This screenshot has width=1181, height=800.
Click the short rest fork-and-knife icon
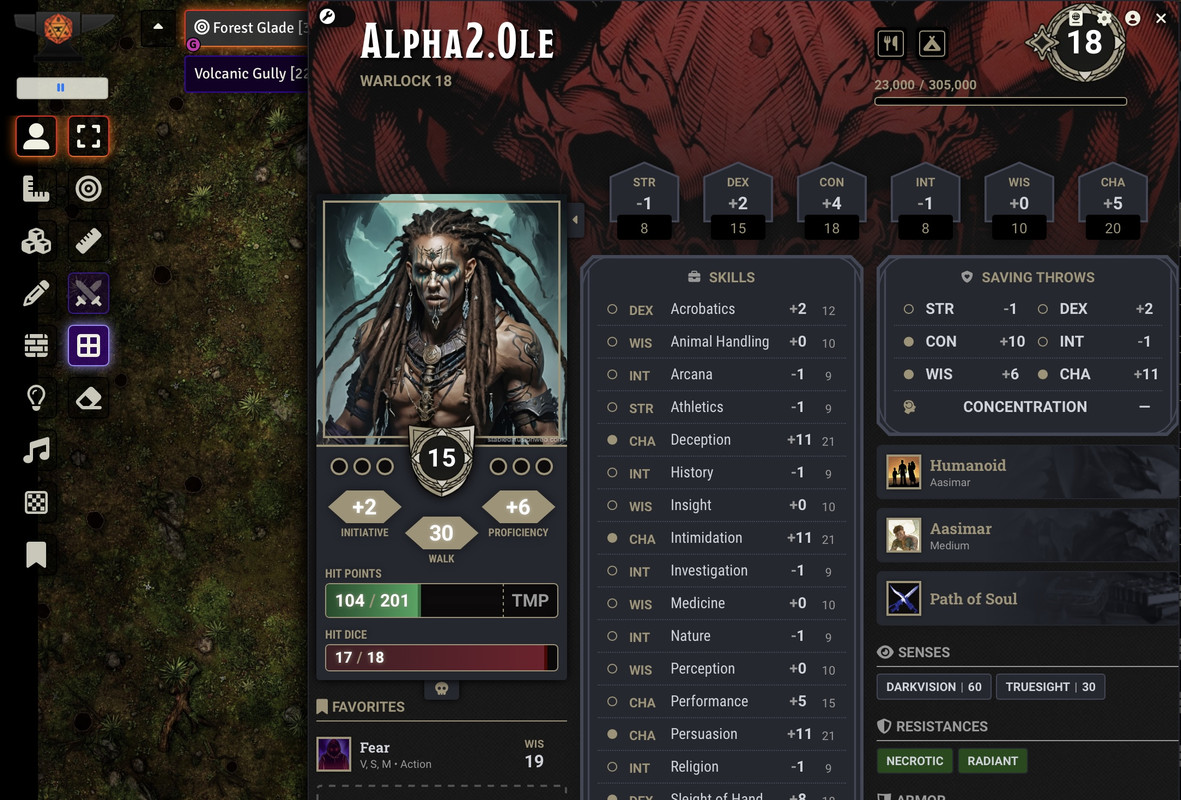[890, 44]
